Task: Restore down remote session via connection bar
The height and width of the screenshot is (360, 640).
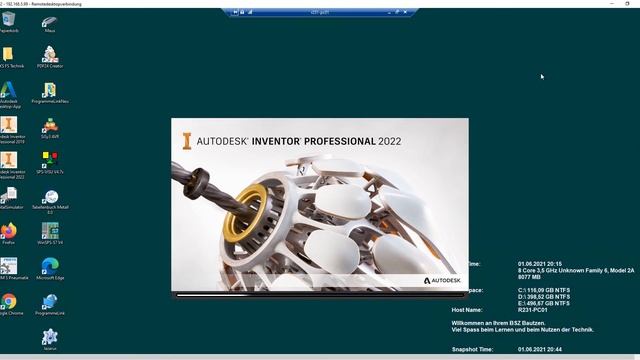Action: (397, 12)
